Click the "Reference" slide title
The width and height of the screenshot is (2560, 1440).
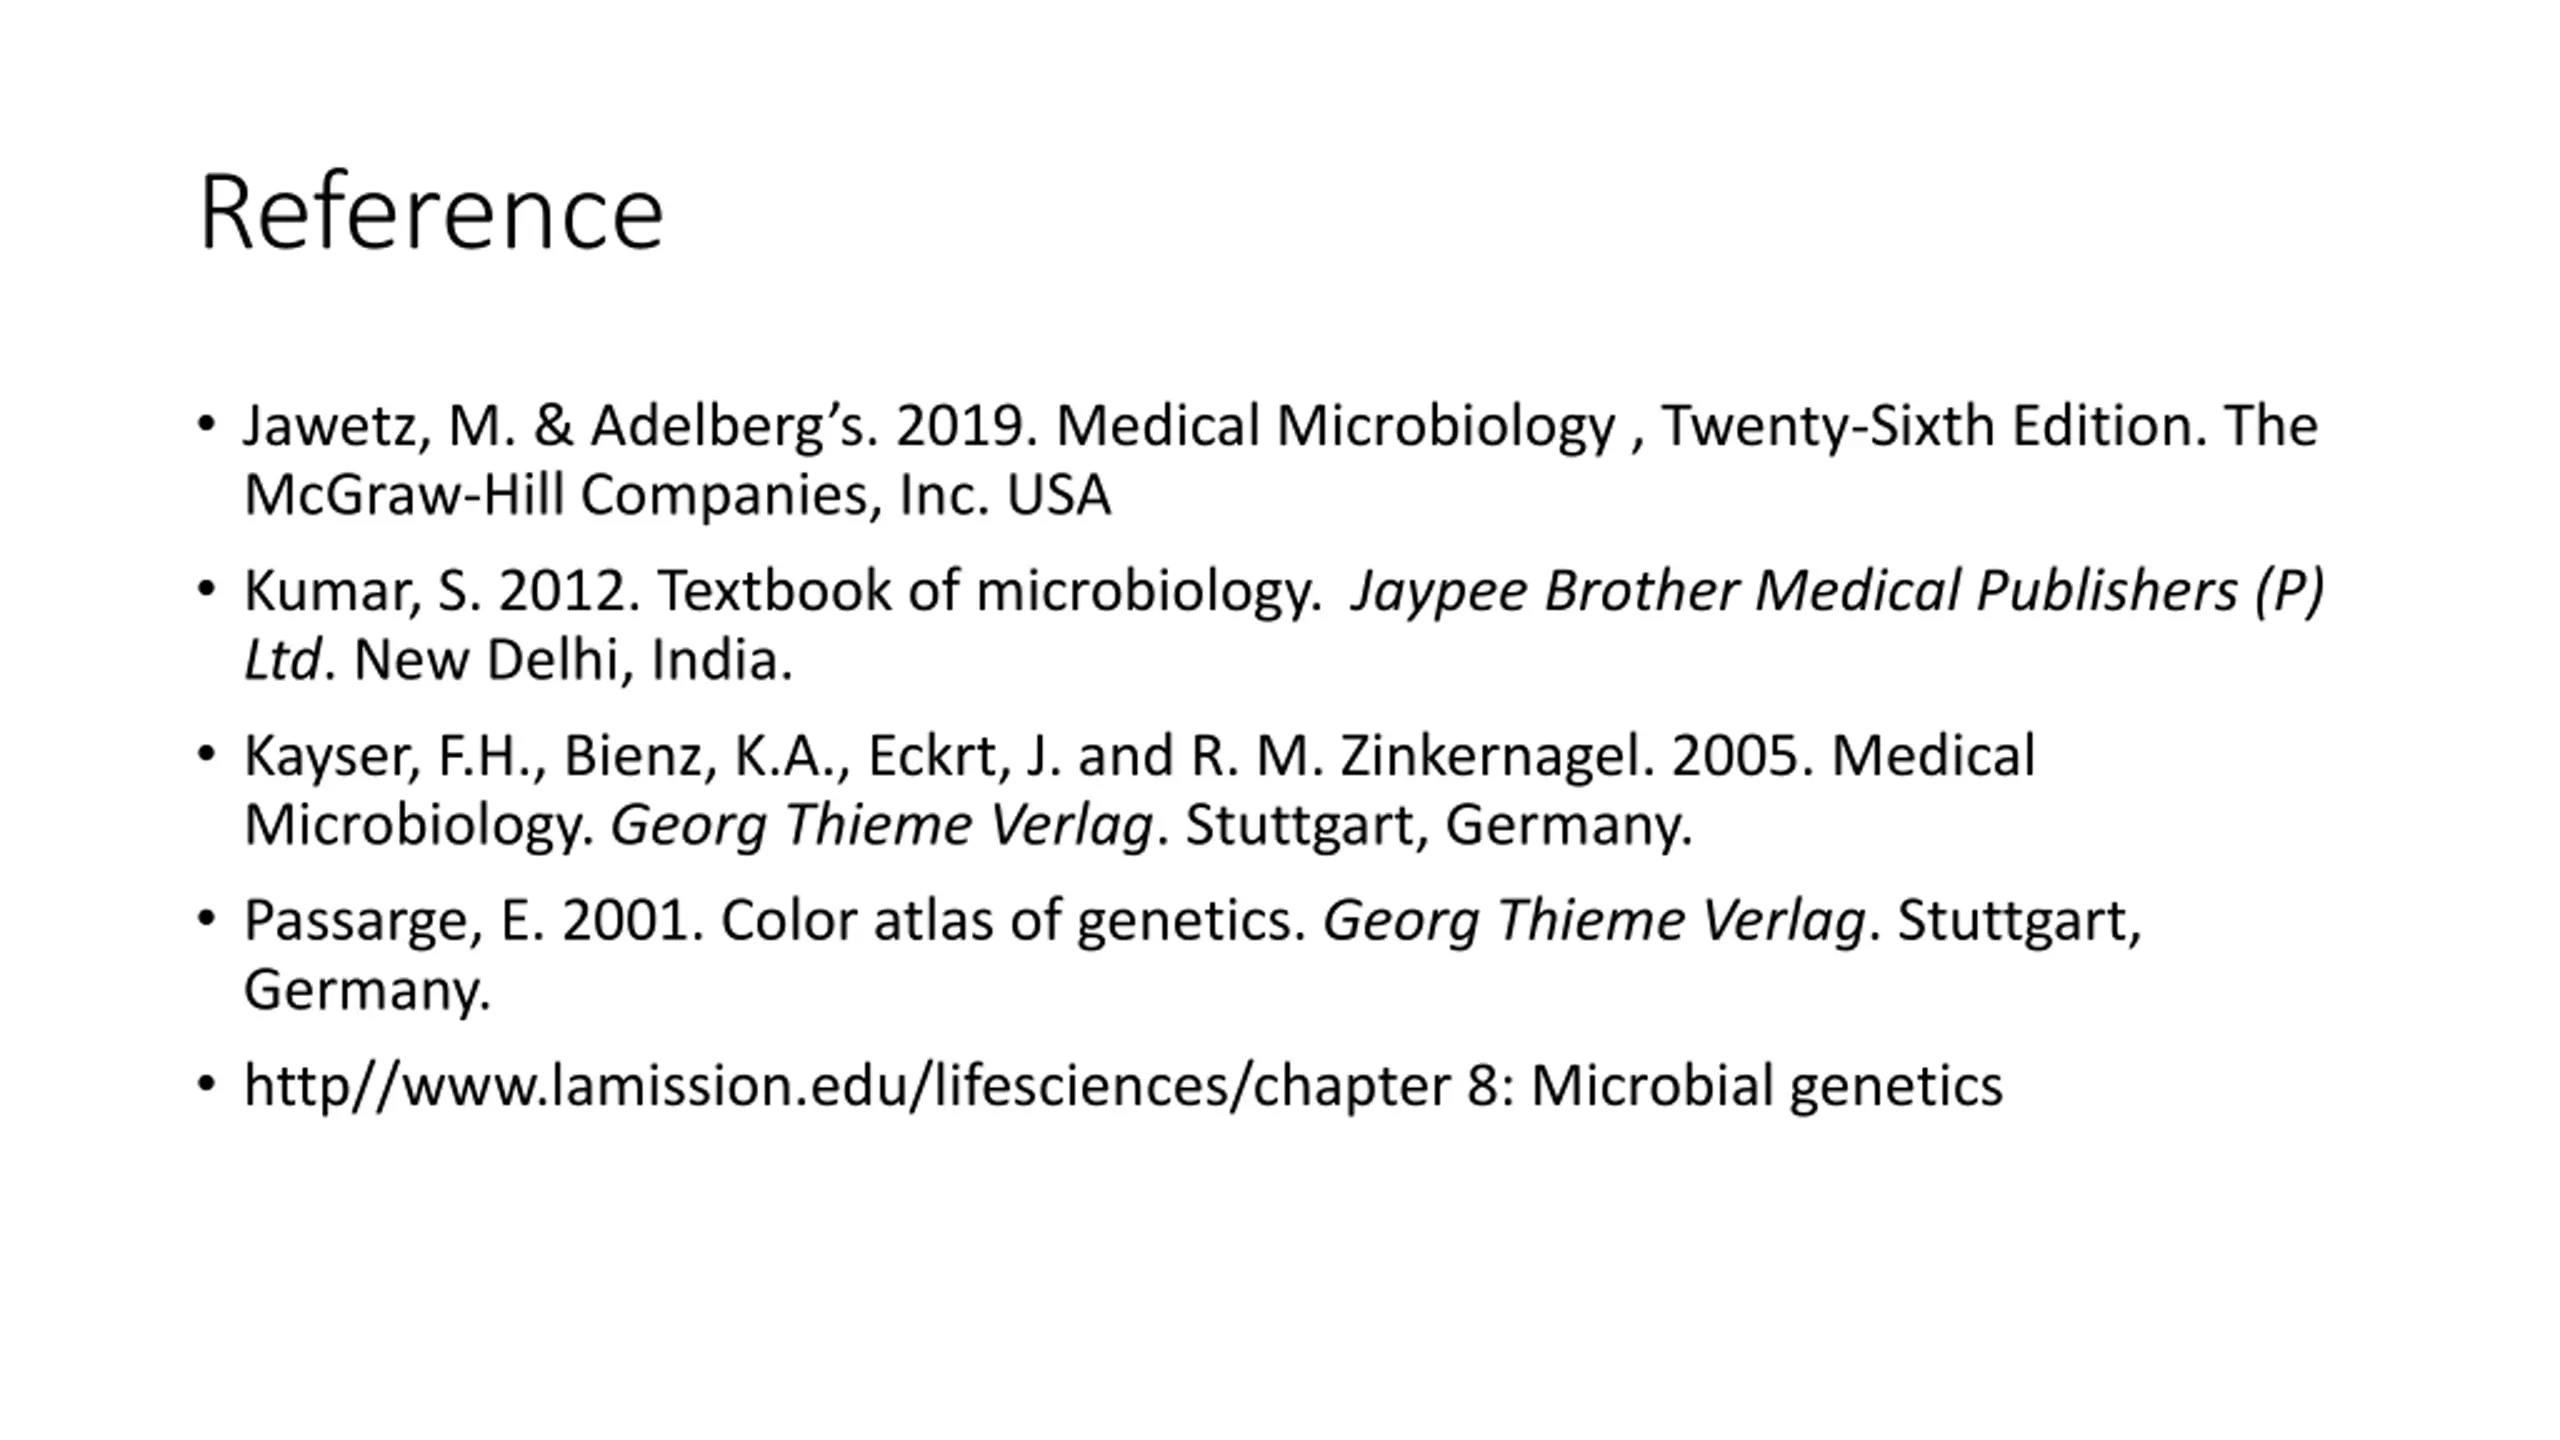coord(431,212)
